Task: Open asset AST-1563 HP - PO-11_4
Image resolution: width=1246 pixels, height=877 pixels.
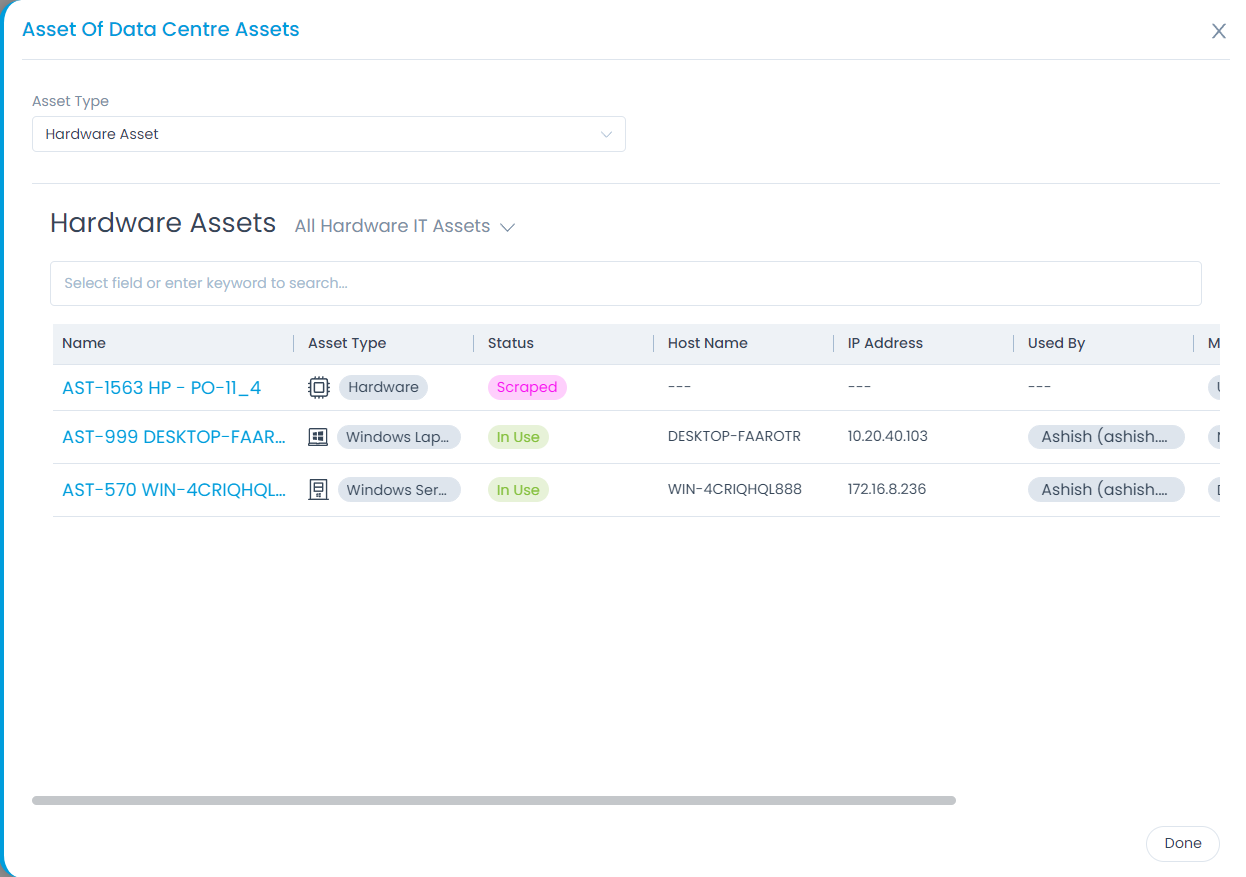Action: [160, 387]
